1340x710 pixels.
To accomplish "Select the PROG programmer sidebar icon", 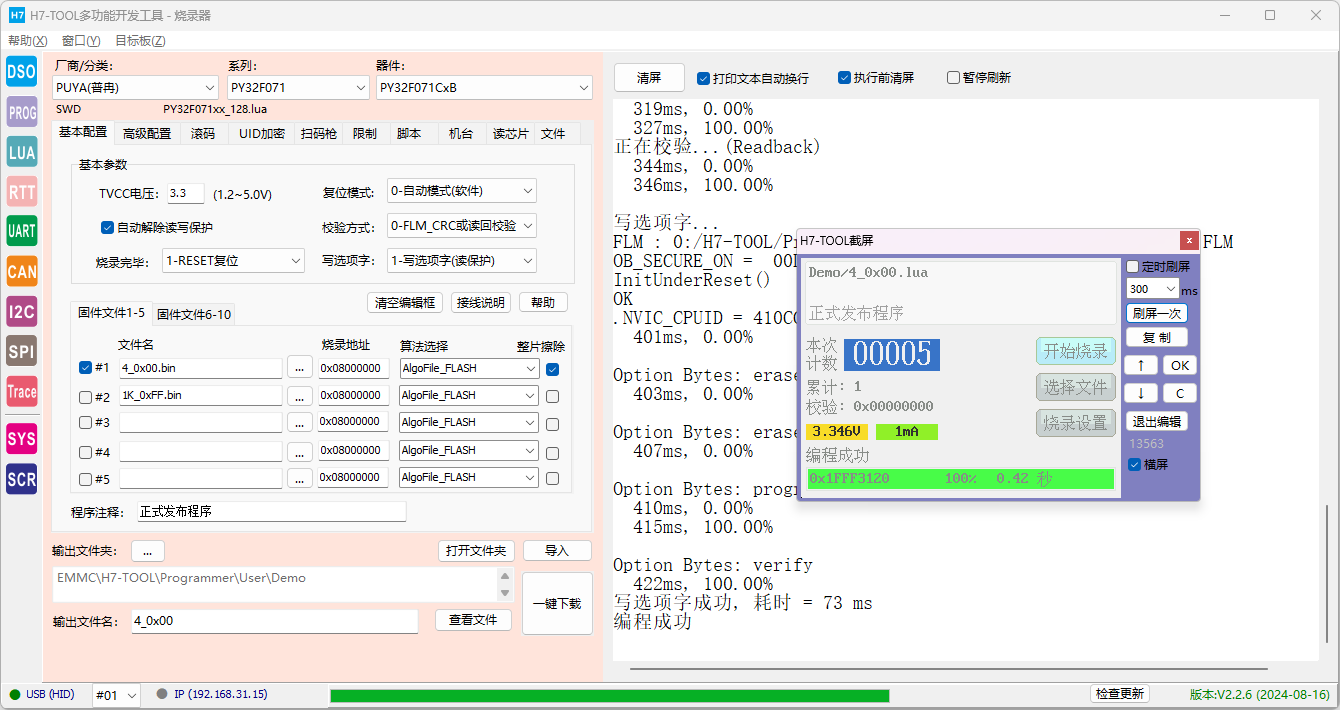I will click(22, 113).
